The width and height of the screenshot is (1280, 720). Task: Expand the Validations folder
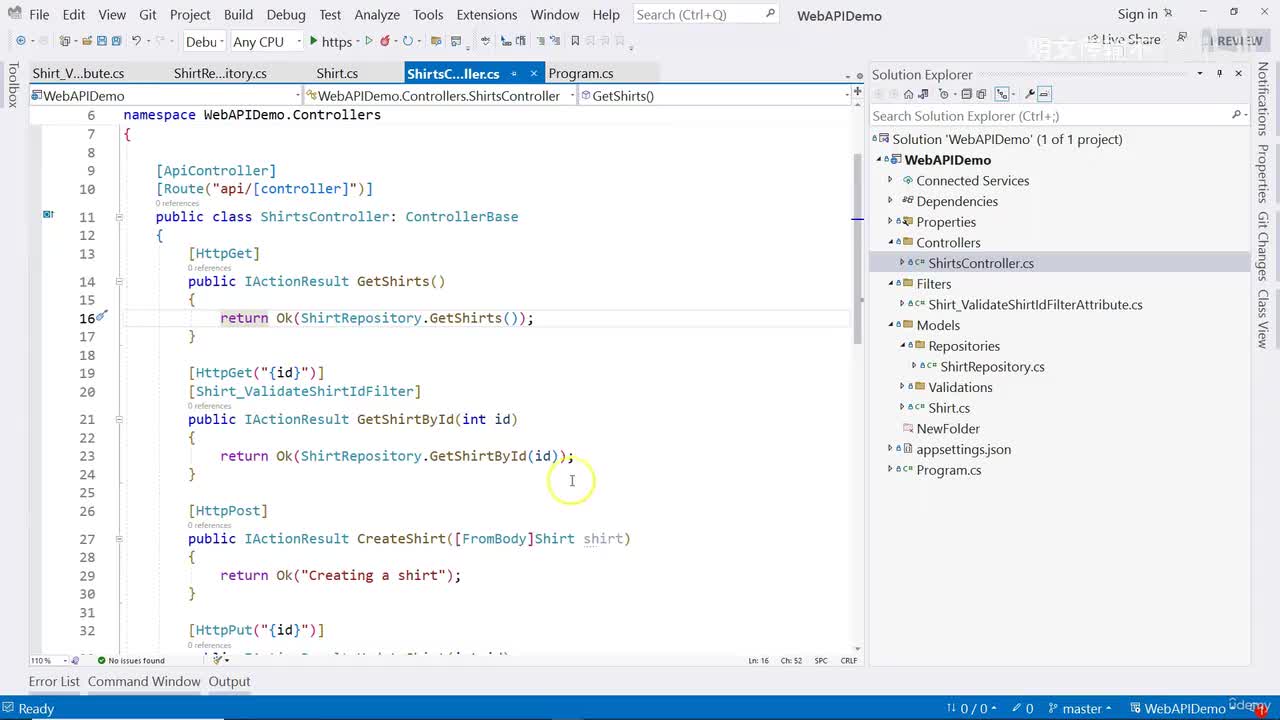pyautogui.click(x=903, y=387)
